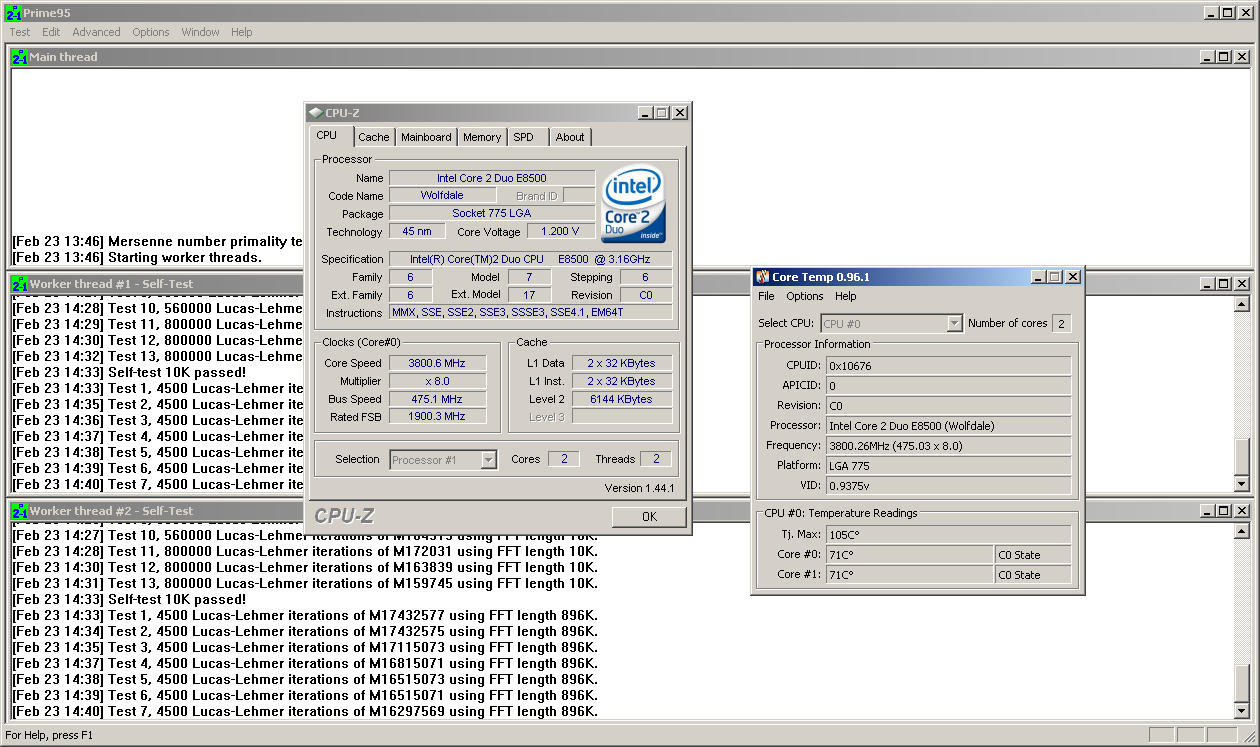Open the Advanced menu in Prime95
The height and width of the screenshot is (747, 1260).
[x=96, y=32]
